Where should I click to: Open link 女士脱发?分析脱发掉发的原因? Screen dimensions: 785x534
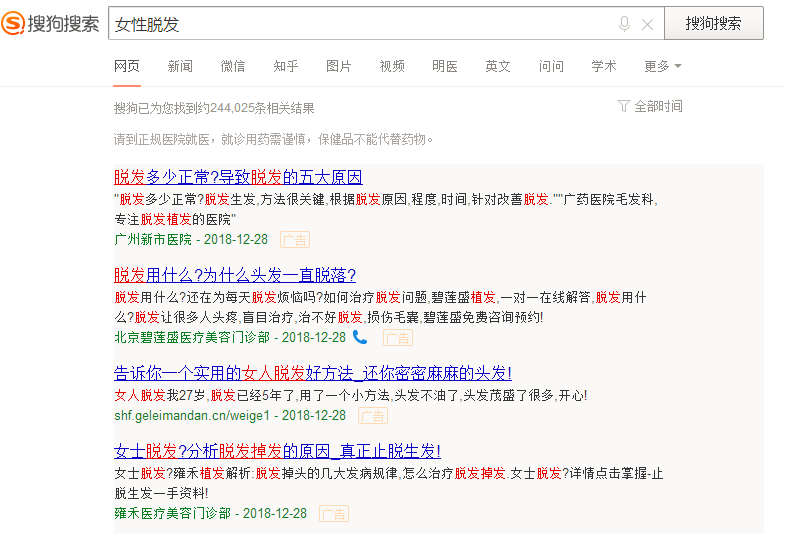tap(277, 451)
